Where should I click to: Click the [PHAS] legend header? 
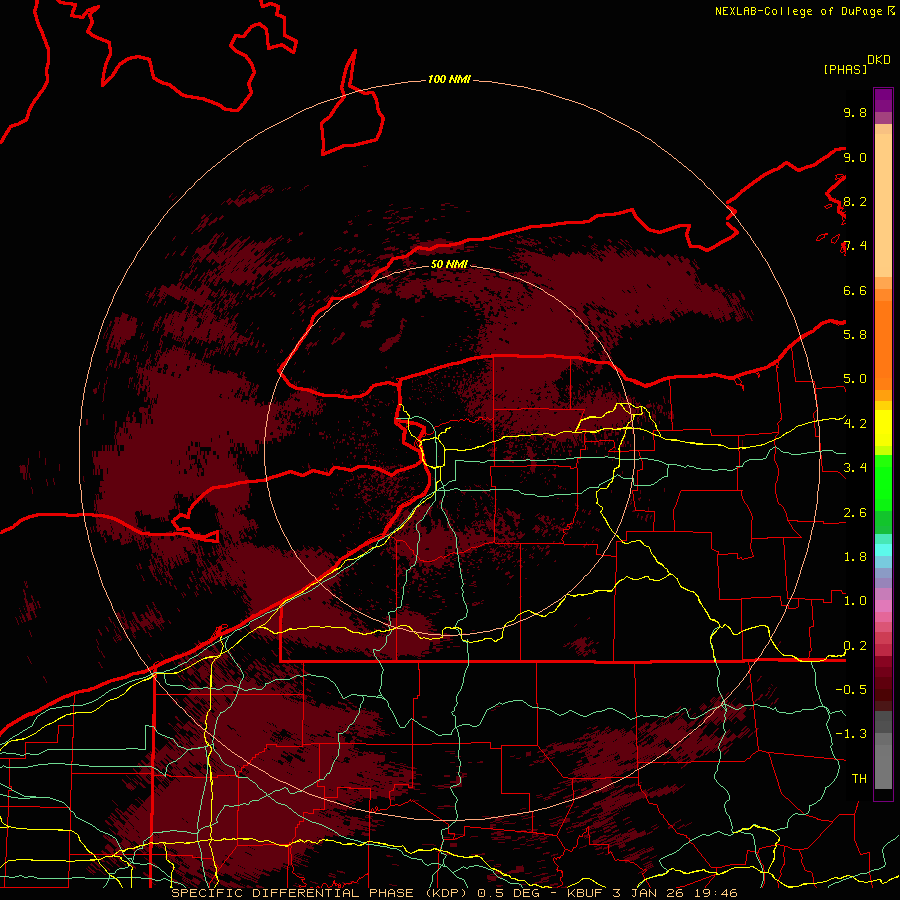pyautogui.click(x=845, y=69)
